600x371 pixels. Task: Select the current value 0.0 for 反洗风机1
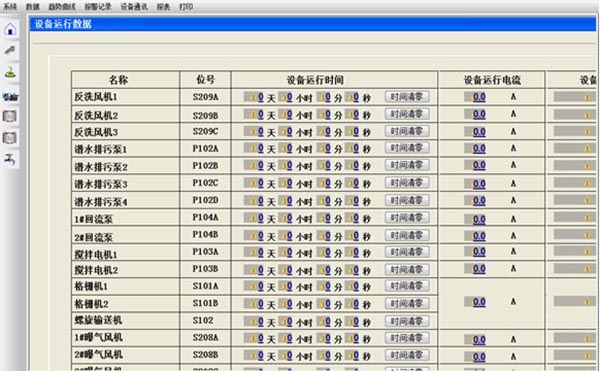tap(475, 97)
